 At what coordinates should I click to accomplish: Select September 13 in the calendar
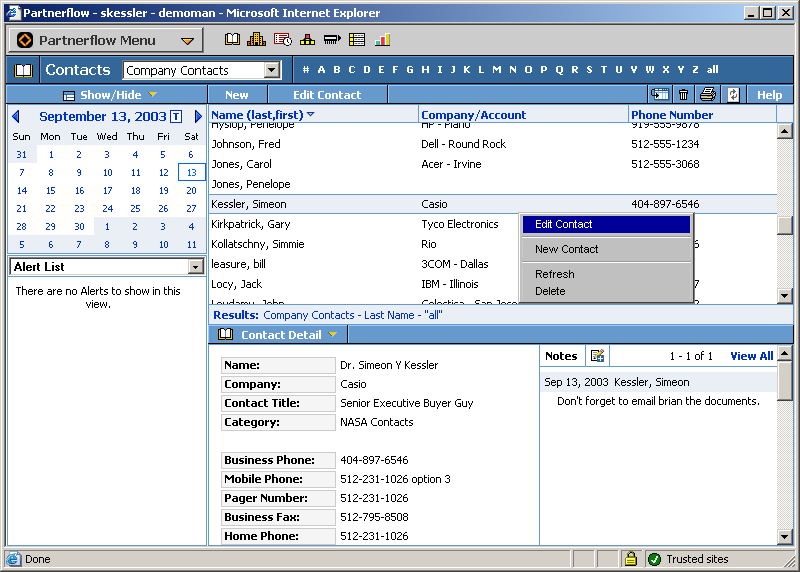[x=191, y=172]
